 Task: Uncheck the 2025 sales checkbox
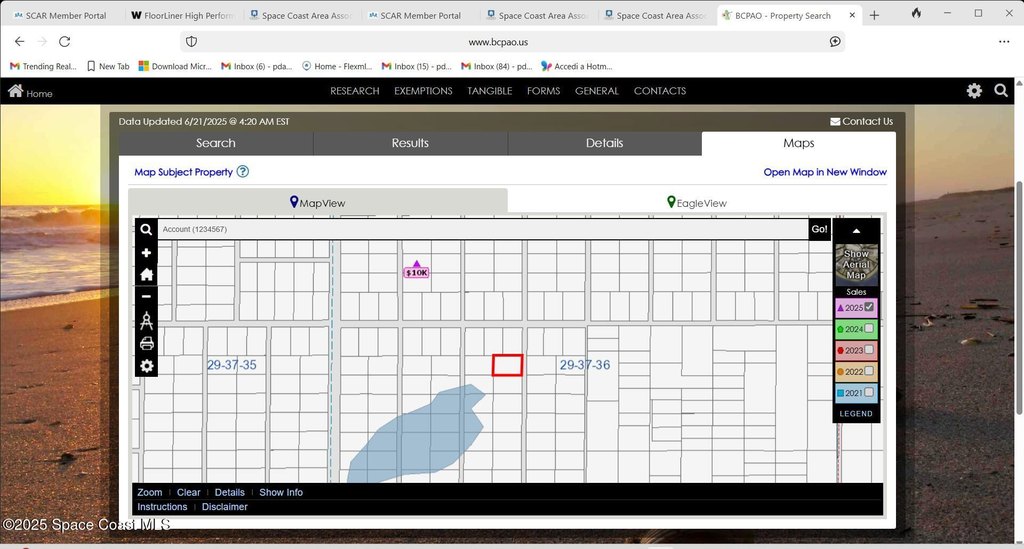pyautogui.click(x=869, y=307)
